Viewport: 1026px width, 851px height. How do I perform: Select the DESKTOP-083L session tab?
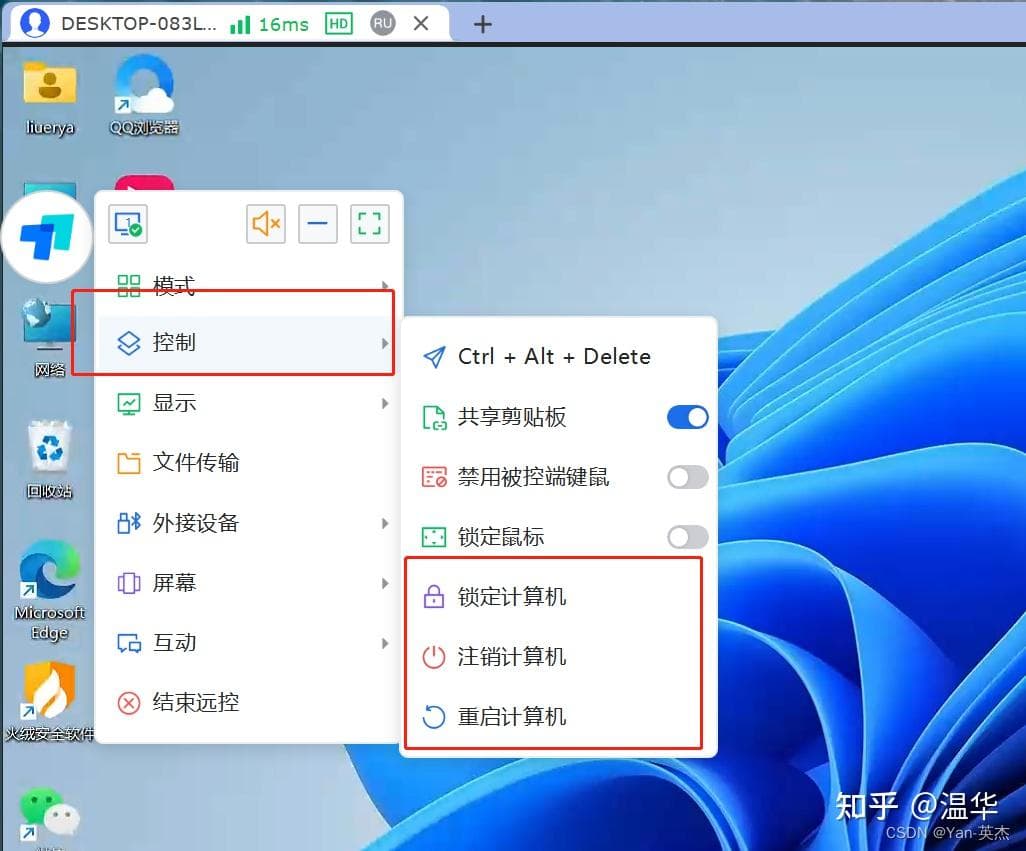(x=227, y=24)
